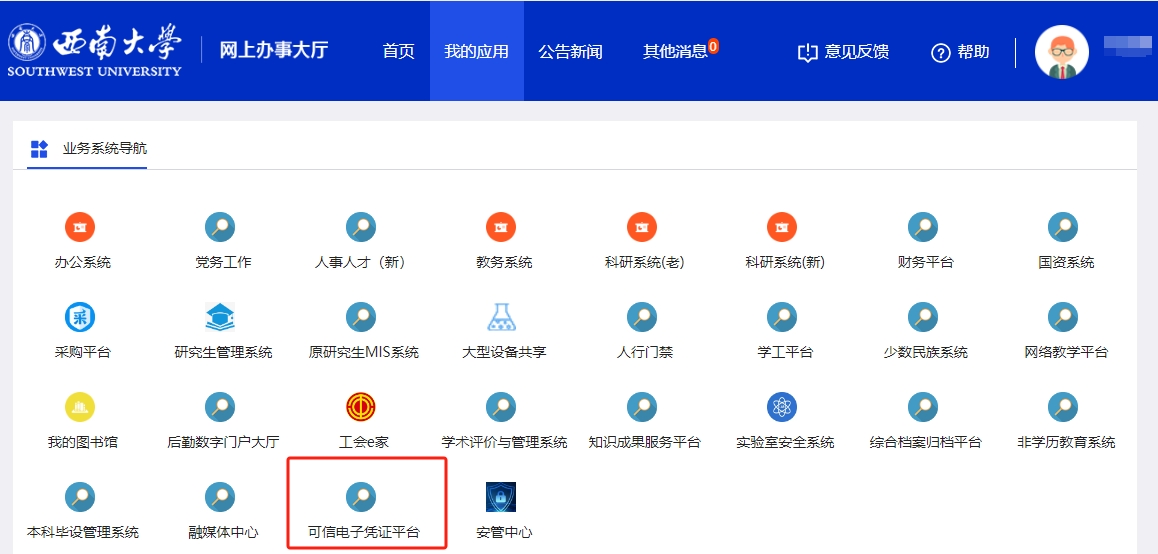View 其他消息 notifications

coord(676,52)
